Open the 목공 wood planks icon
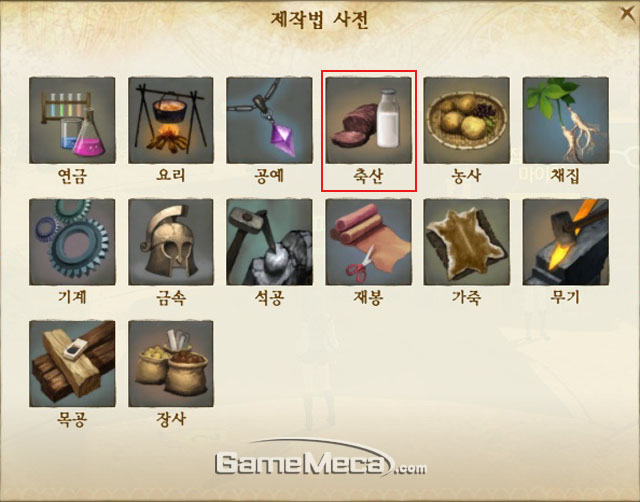This screenshot has height=502, width=640. [x=72, y=364]
